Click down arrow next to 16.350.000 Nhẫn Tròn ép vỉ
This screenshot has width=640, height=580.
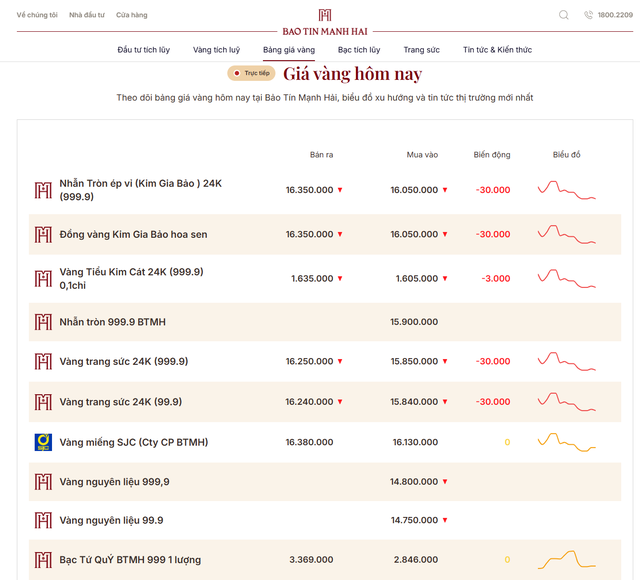coord(340,190)
